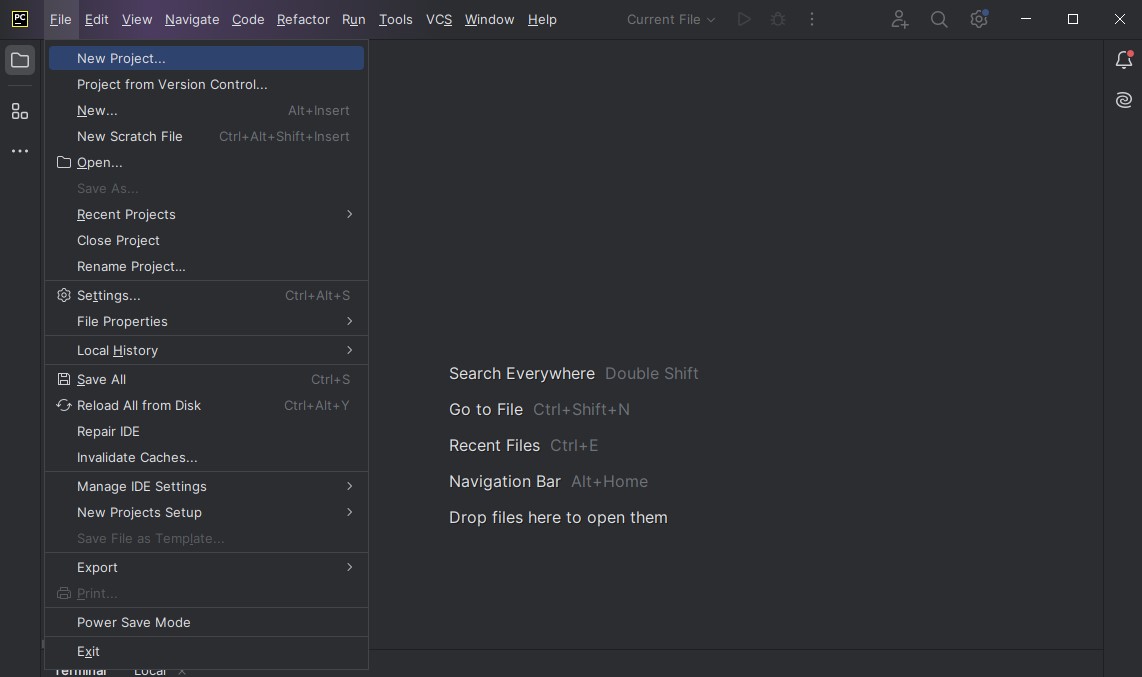The width and height of the screenshot is (1142, 677).
Task: Open the Refactor menu
Action: (x=303, y=19)
